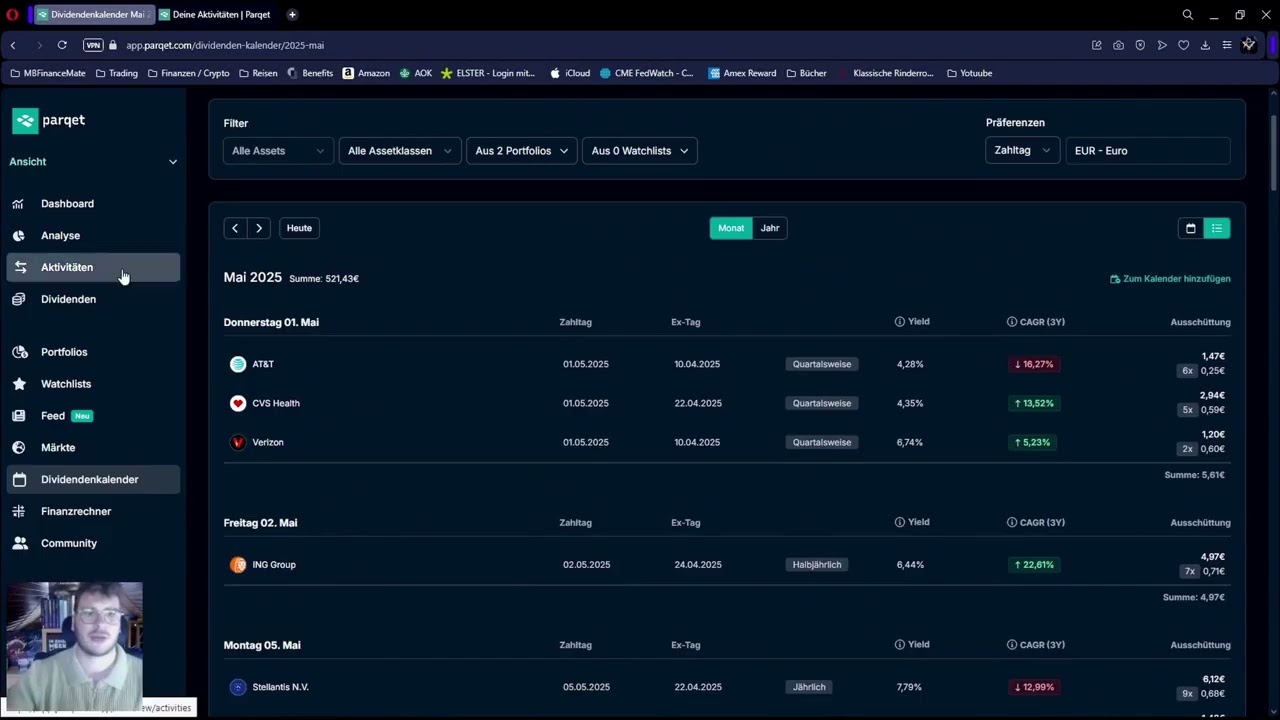Open the Zahltag preference dropdown
Screen dimensions: 1280x720
1023,151
